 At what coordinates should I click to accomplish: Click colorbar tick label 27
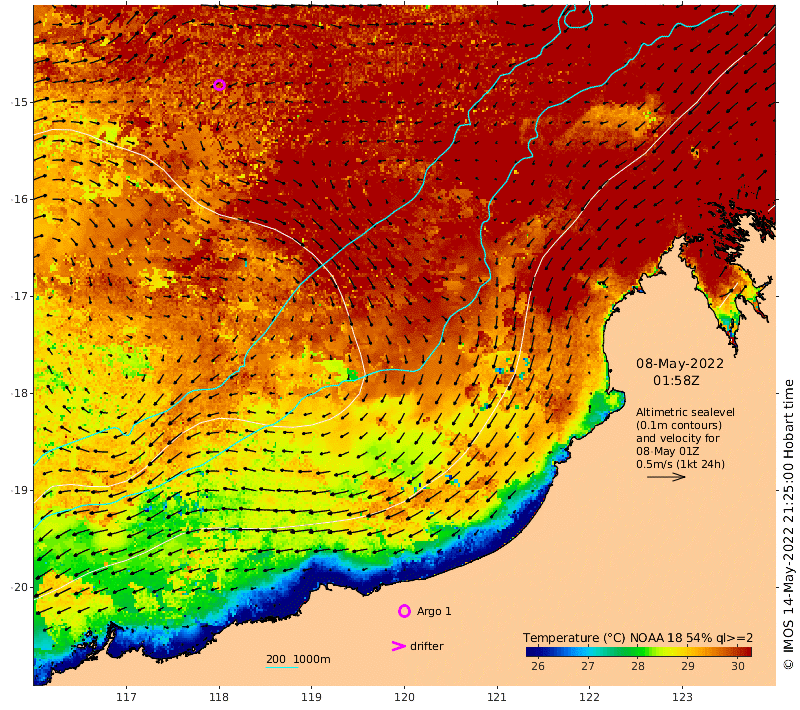pyautogui.click(x=588, y=666)
